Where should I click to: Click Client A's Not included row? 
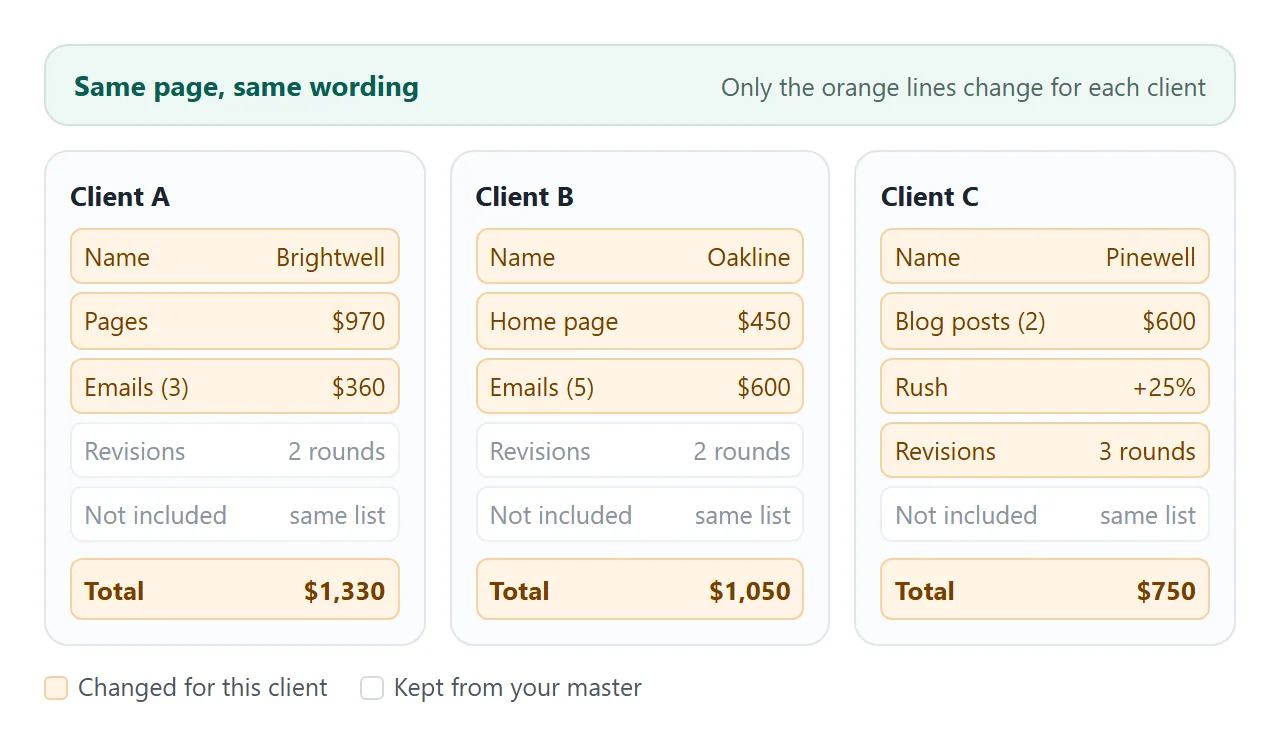click(235, 515)
